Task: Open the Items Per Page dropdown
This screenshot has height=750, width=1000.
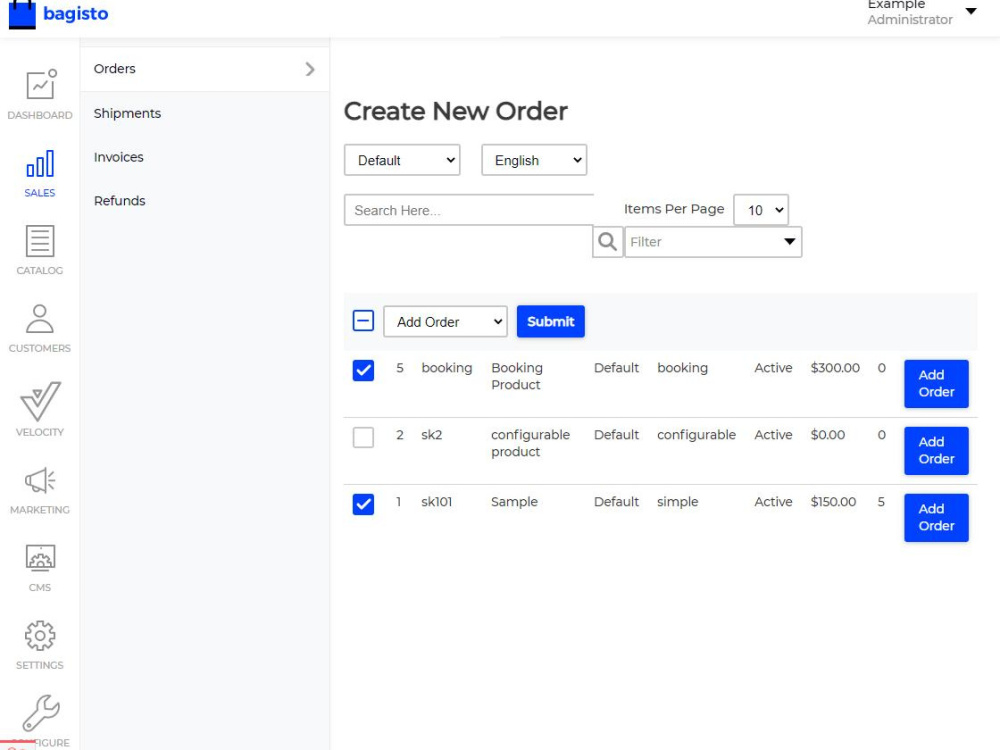Action: click(x=761, y=210)
